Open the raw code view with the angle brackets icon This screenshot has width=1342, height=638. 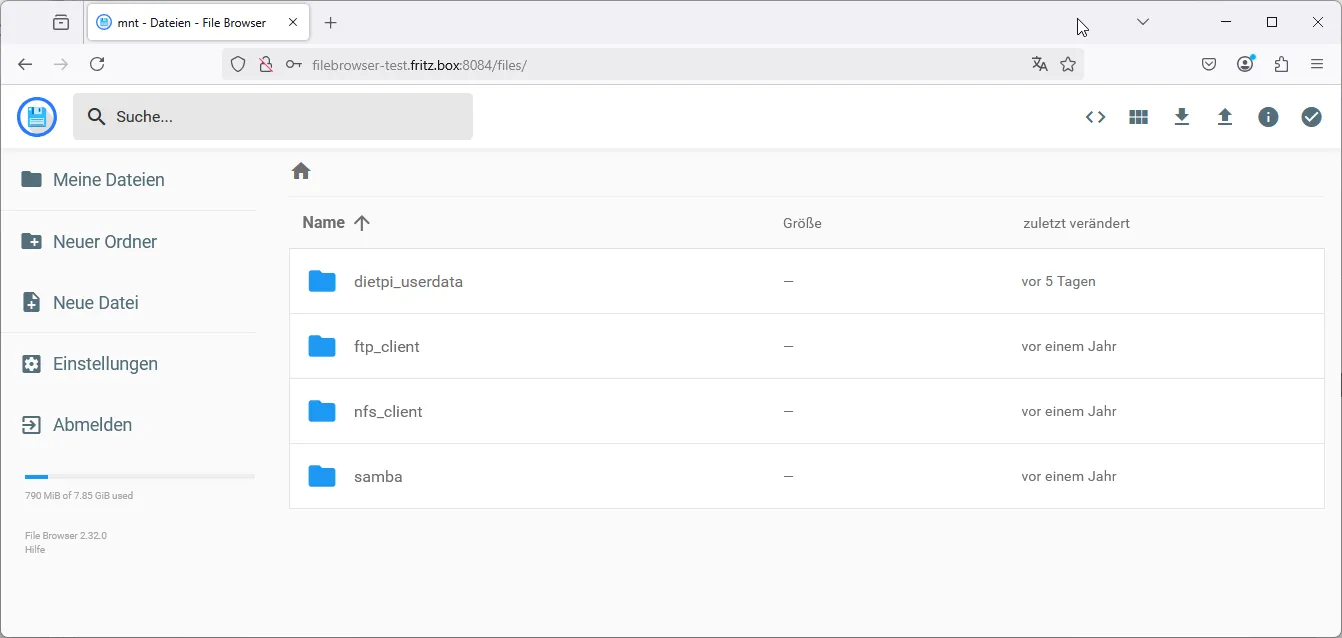1095,117
